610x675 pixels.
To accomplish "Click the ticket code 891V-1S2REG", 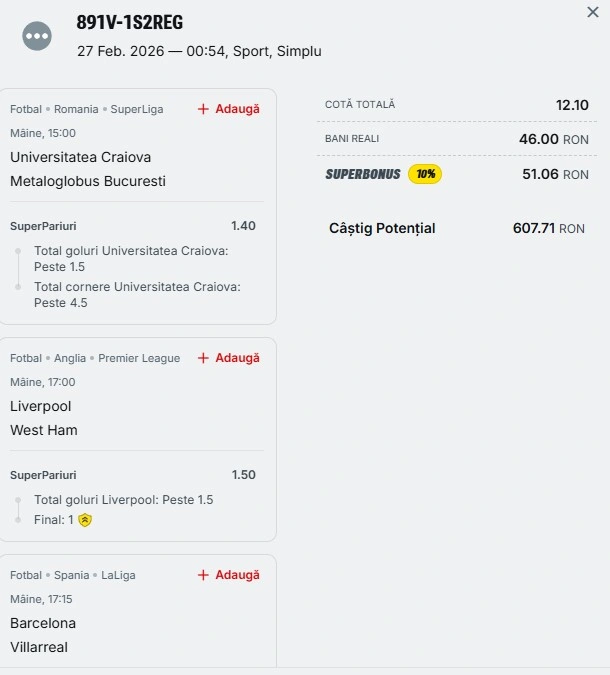I will (x=130, y=23).
